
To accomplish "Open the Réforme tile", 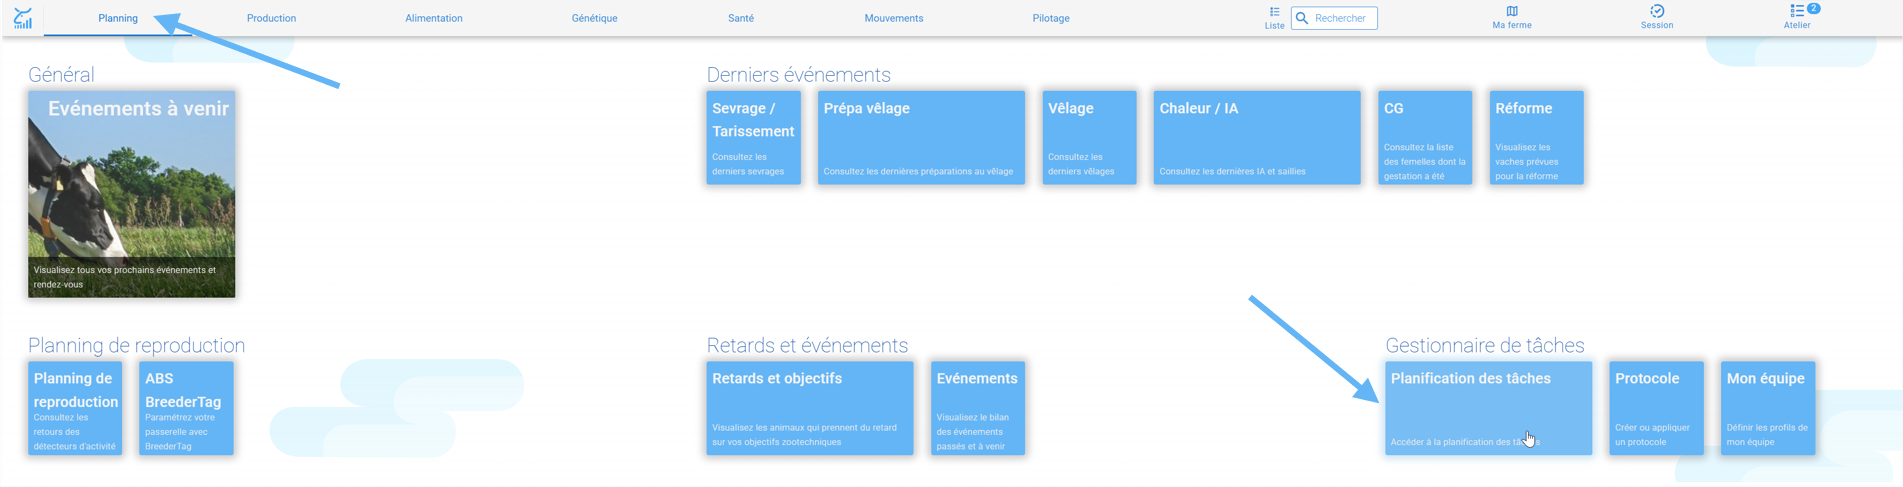I will coord(1536,138).
